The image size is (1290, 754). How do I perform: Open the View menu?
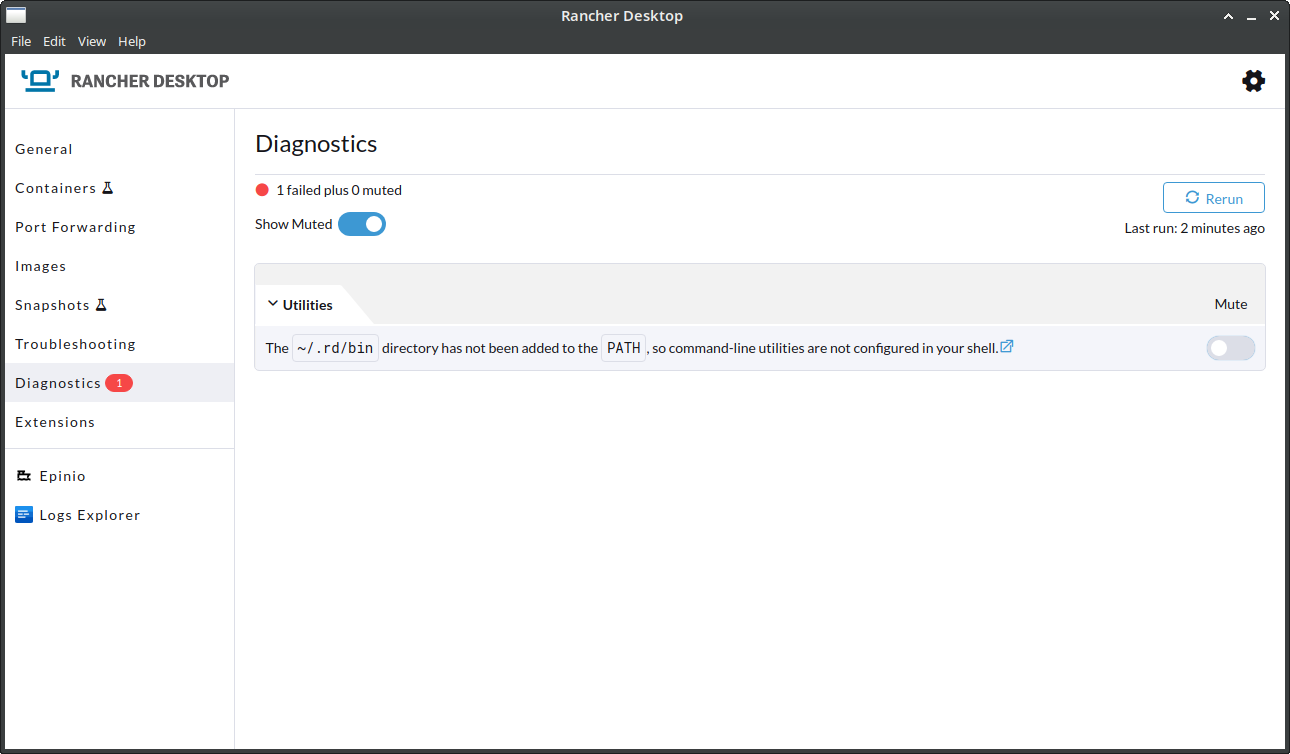92,41
